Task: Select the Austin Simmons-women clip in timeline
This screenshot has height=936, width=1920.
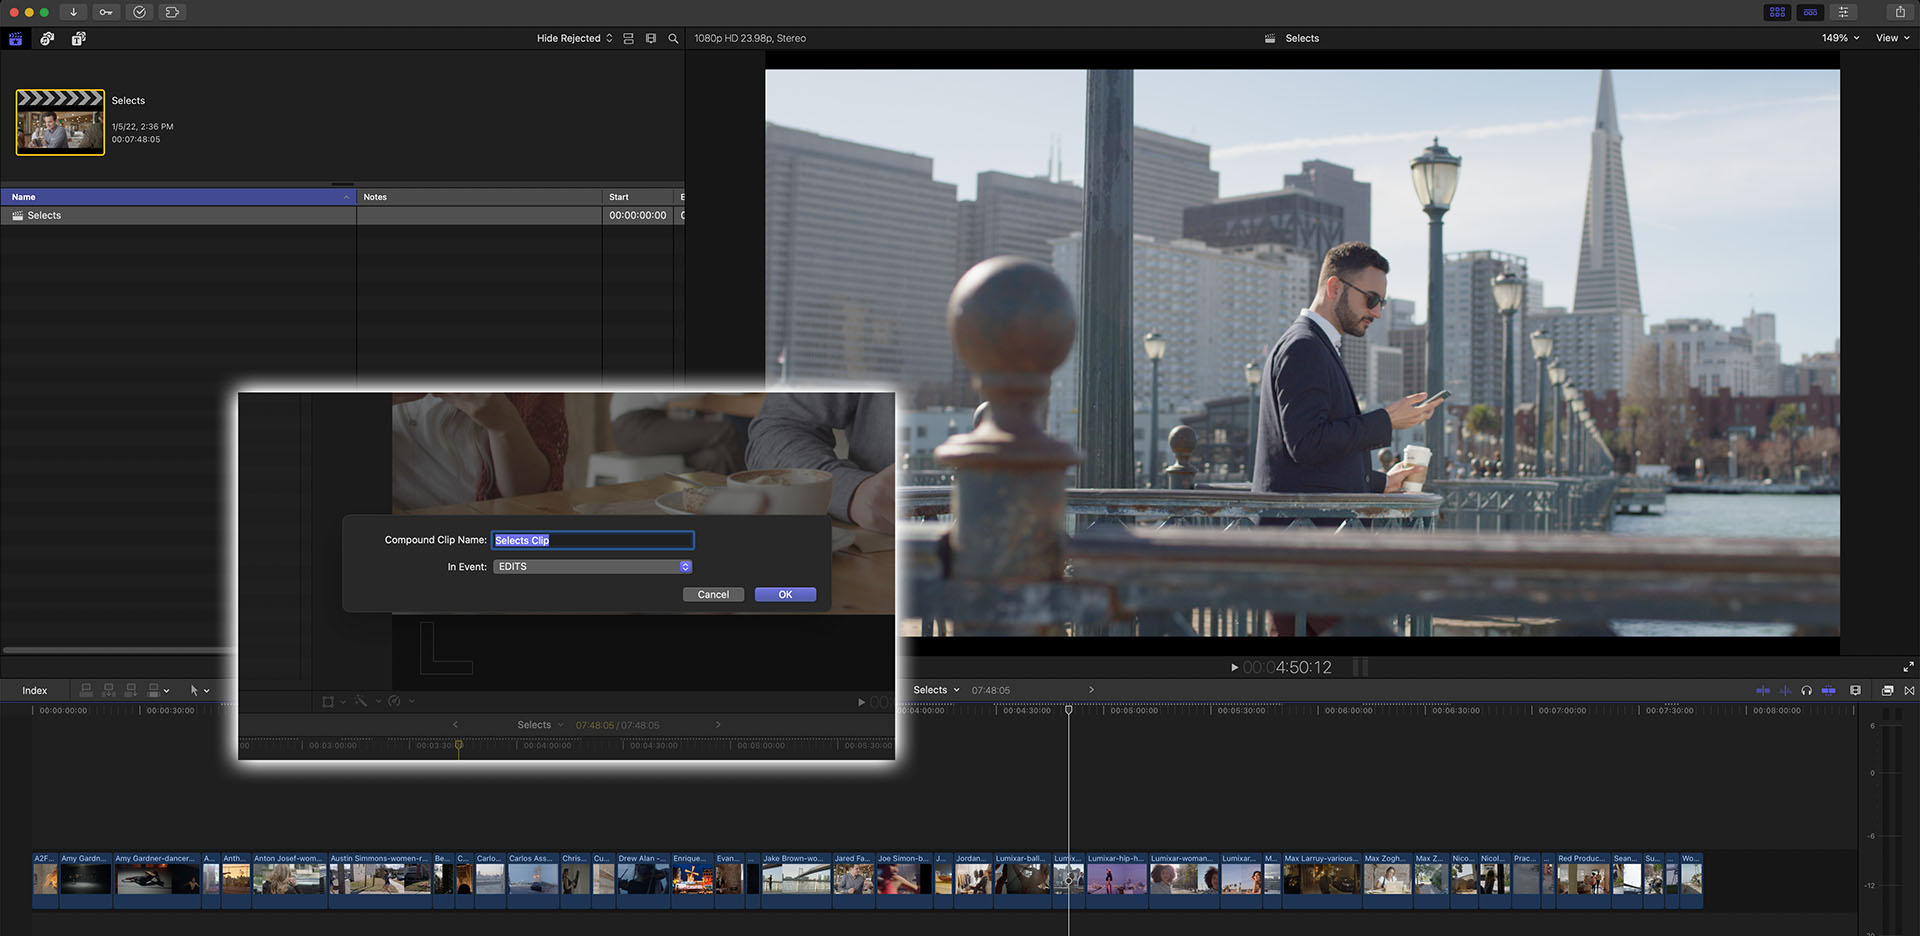Action: 381,879
